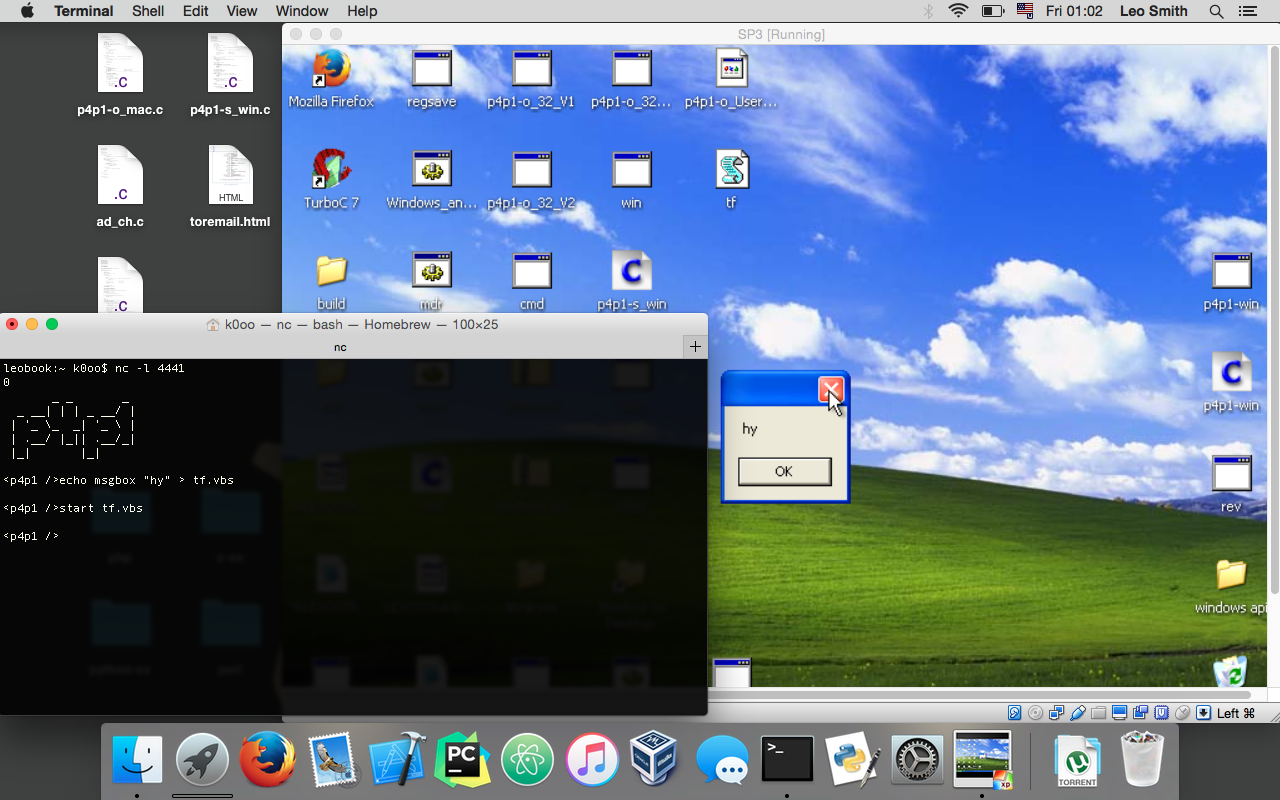Image resolution: width=1280 pixels, height=800 pixels.
Task: Click VirtualBox keyboard capture indicator
Action: point(1203,713)
